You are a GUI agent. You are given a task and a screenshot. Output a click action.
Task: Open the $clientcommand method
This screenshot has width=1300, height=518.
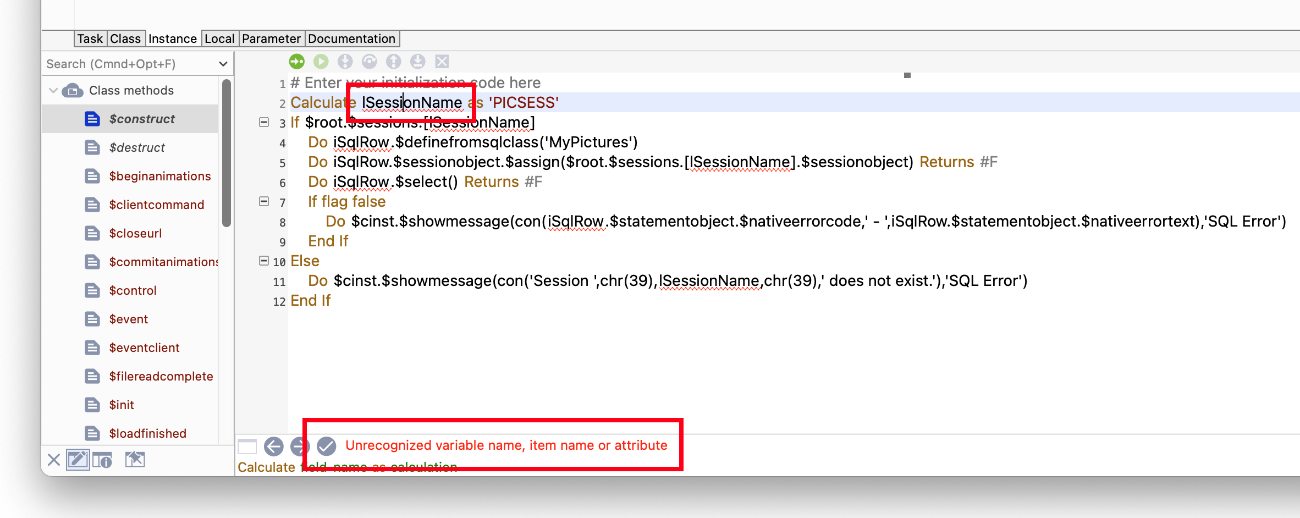[156, 204]
